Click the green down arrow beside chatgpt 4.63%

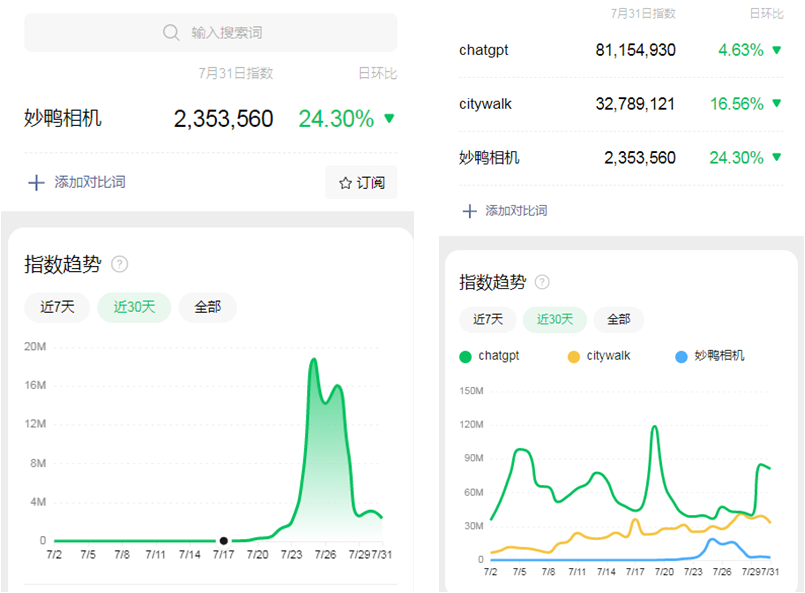coord(776,50)
